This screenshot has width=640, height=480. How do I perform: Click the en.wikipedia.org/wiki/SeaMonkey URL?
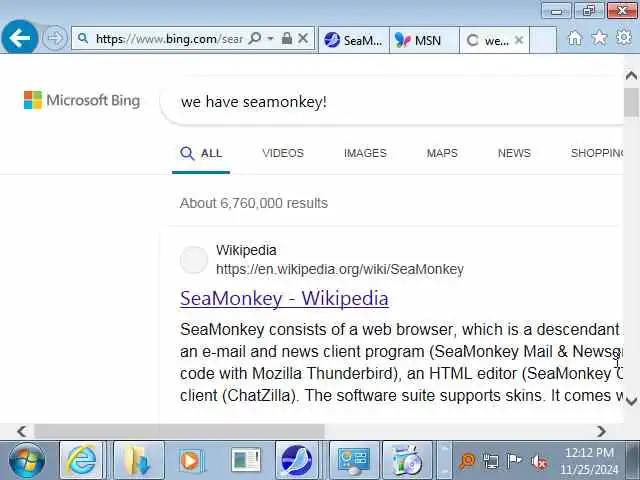[x=340, y=269]
